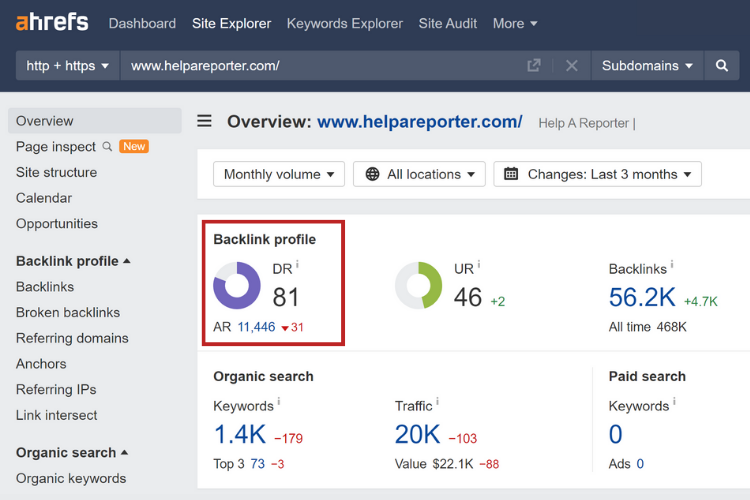Open the http + https protocol dropdown
This screenshot has width=750, height=500.
point(67,66)
